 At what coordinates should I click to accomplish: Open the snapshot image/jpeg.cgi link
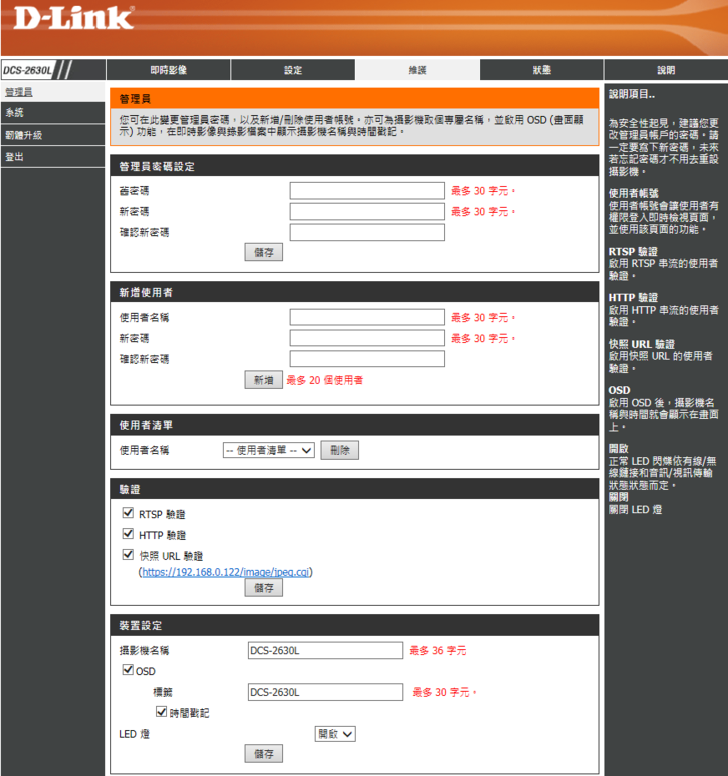tap(227, 572)
